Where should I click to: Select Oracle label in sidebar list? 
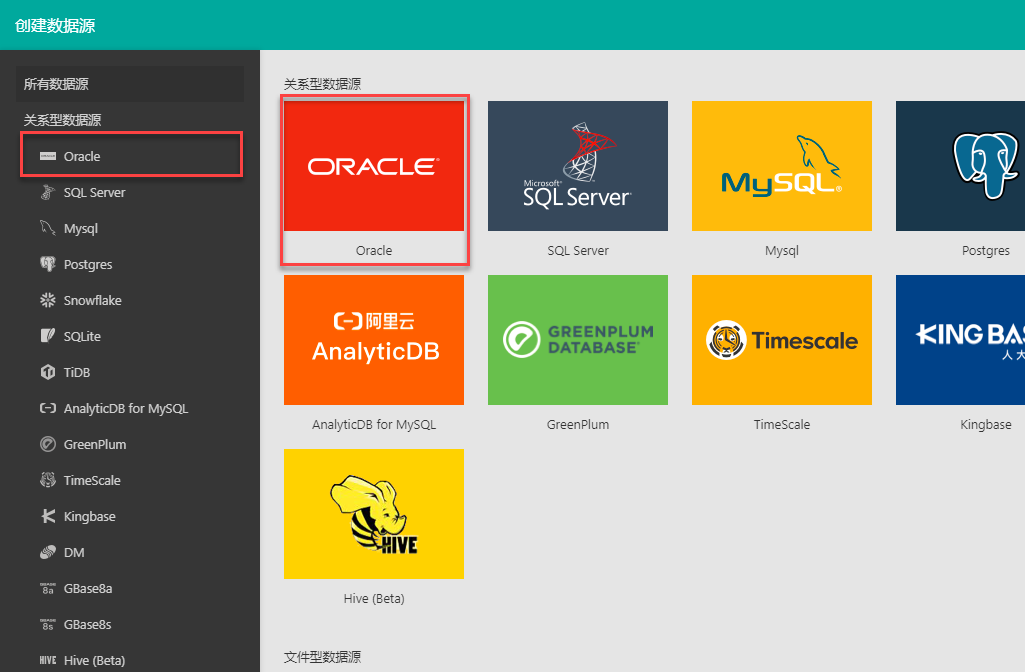[x=82, y=156]
